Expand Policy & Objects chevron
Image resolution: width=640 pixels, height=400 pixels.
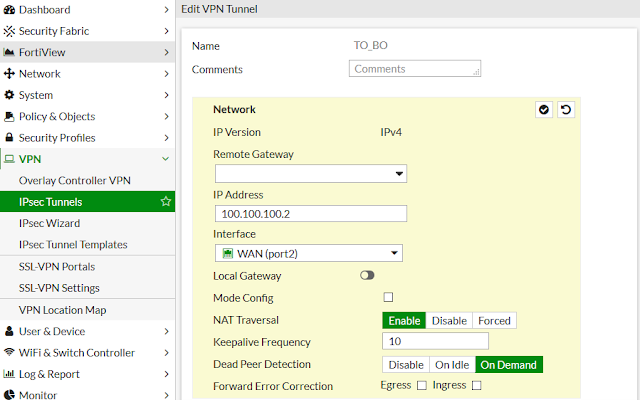coord(166,116)
